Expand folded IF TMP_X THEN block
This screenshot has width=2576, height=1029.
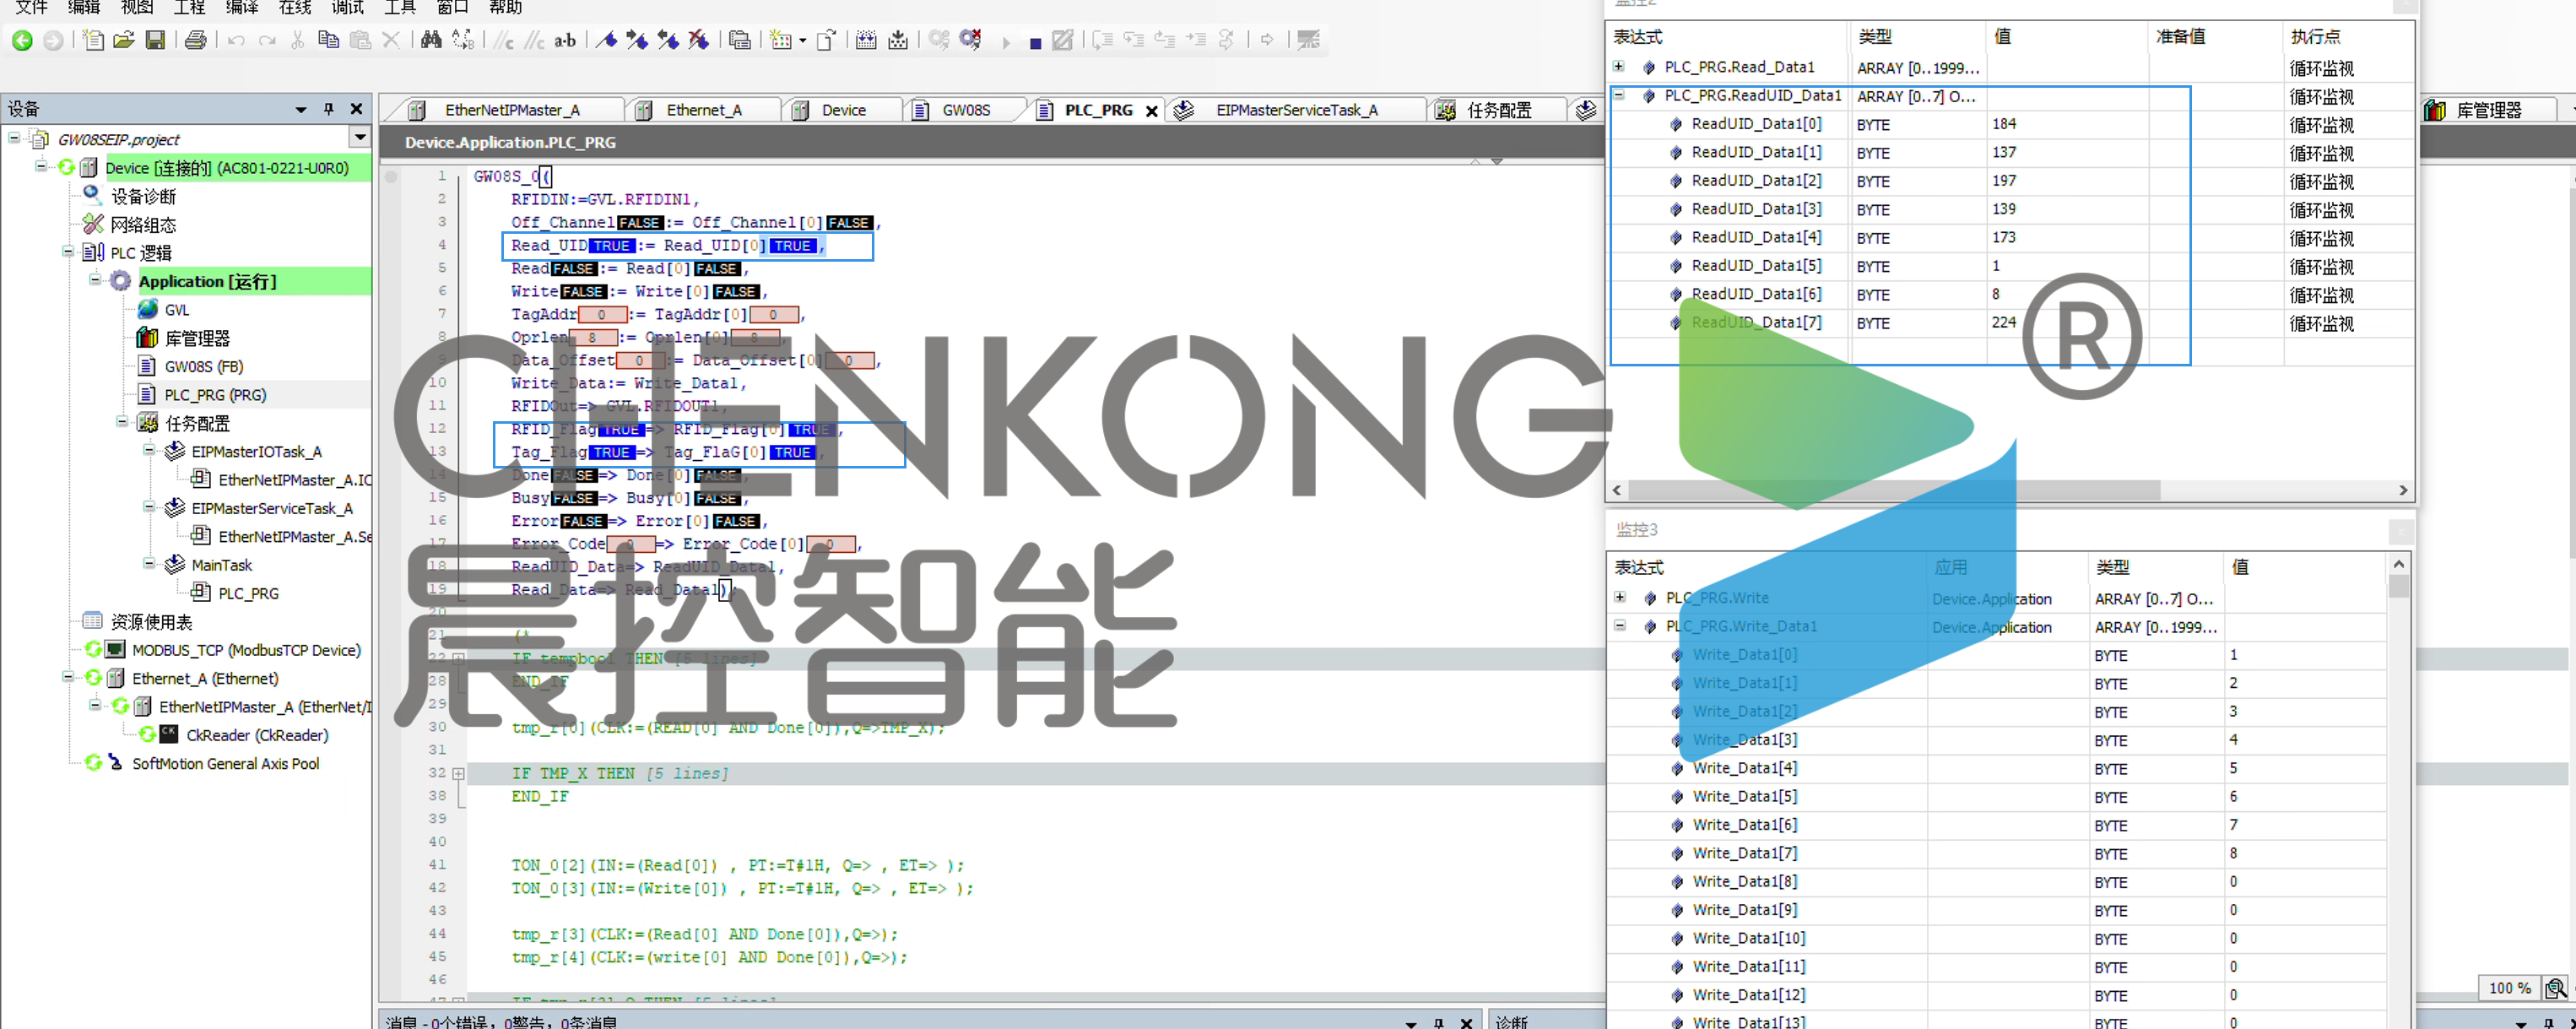click(x=458, y=773)
